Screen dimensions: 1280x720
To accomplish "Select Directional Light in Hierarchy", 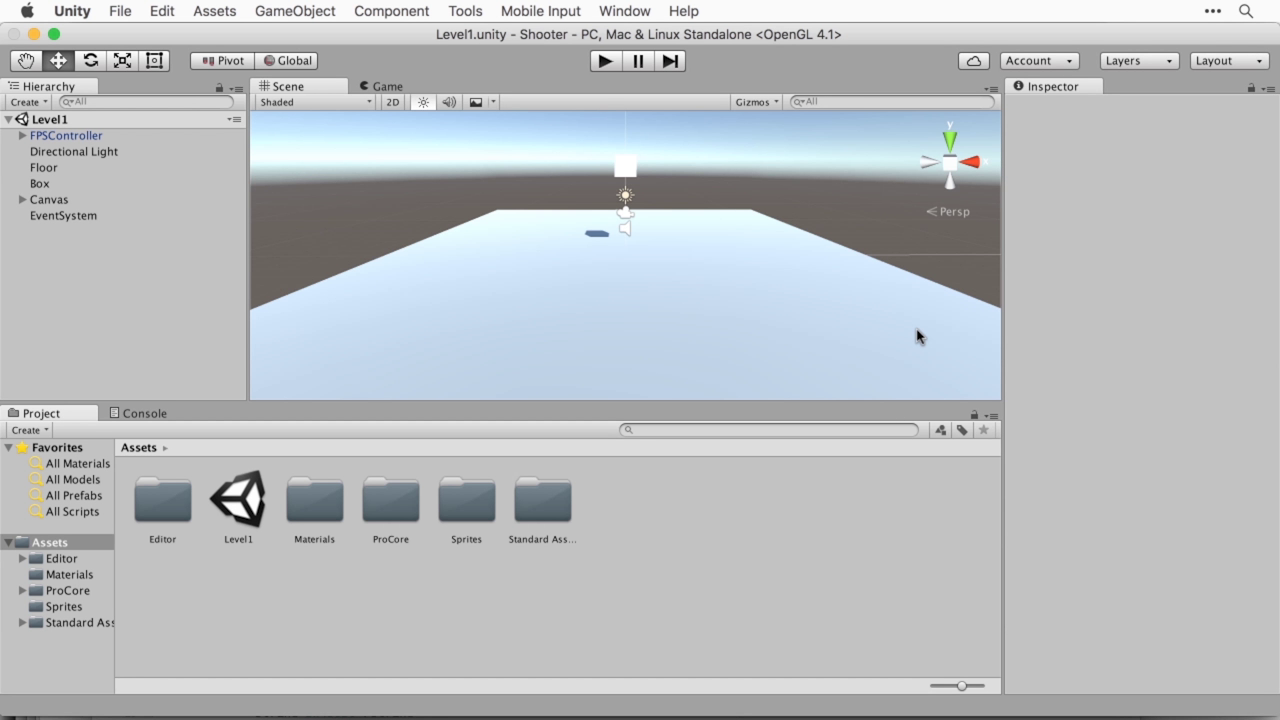I will point(74,152).
